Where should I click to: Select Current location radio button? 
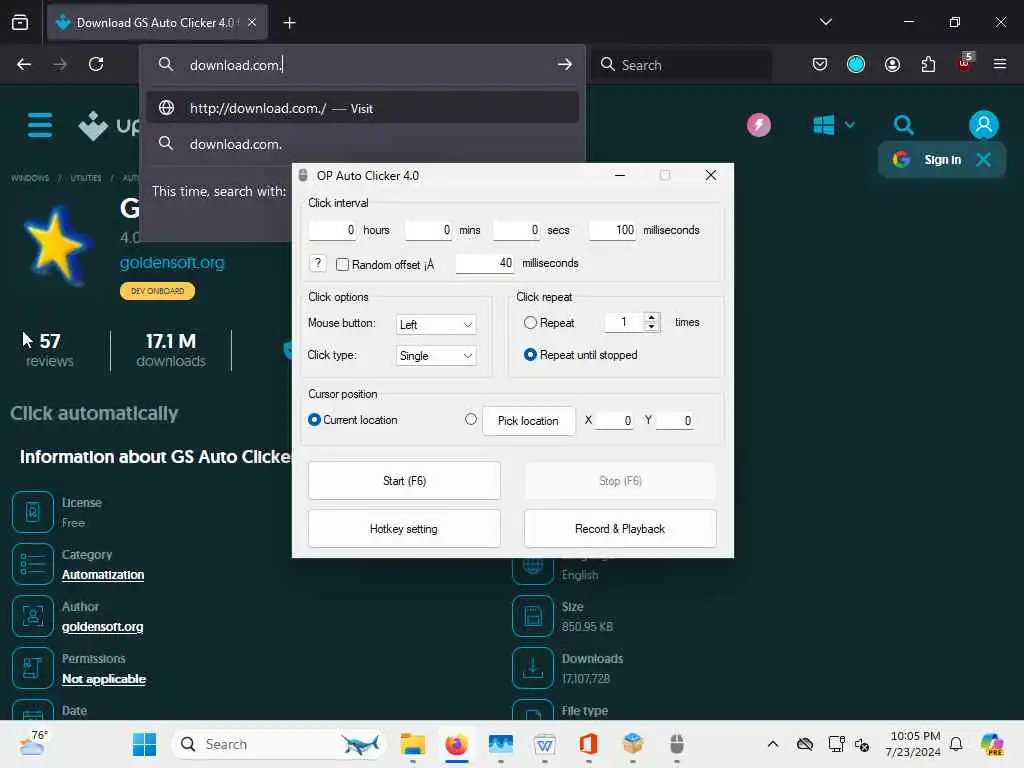pyautogui.click(x=314, y=420)
